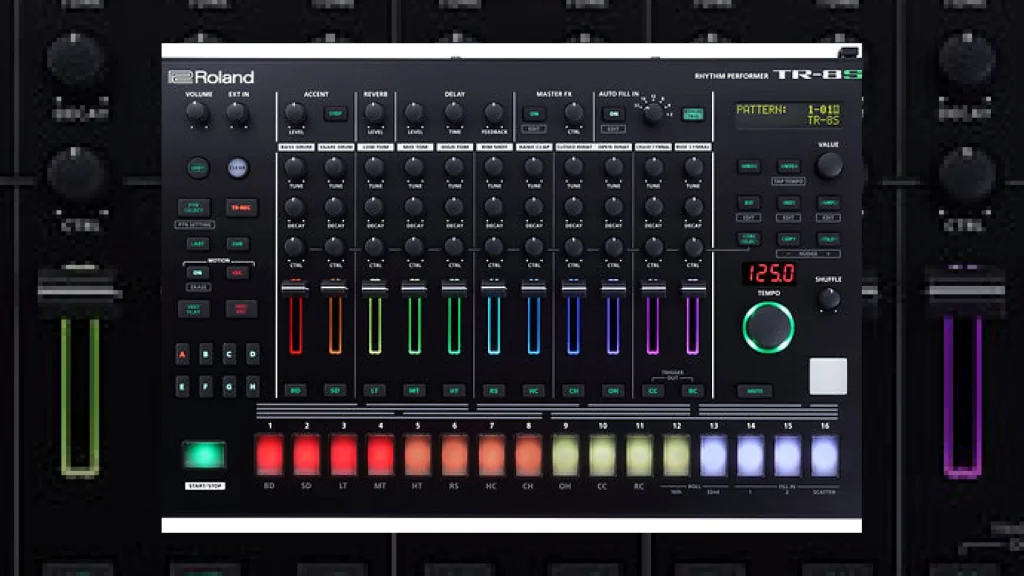Push the LAST button

(x=197, y=244)
